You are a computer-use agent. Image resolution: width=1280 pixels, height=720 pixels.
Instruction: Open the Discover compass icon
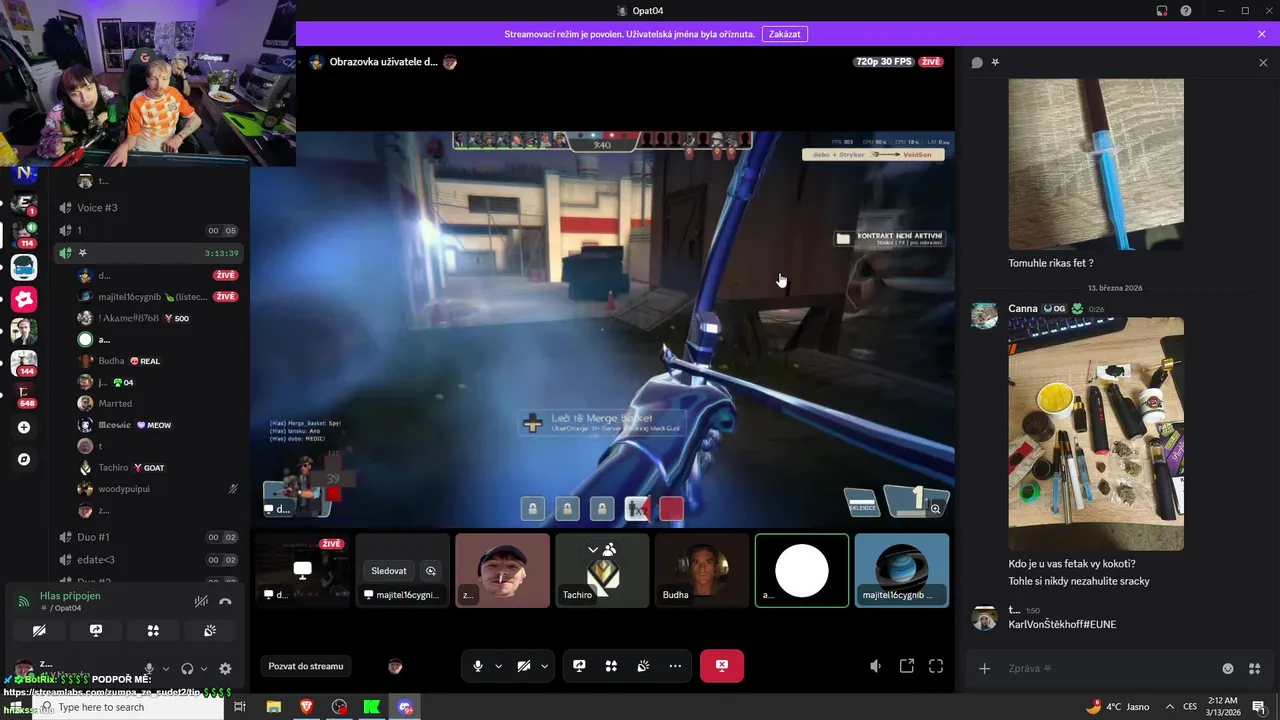24,459
